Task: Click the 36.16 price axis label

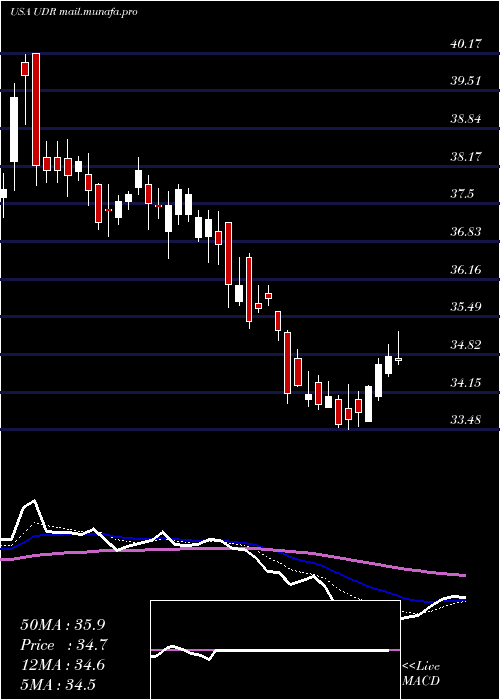Action: pos(465,270)
